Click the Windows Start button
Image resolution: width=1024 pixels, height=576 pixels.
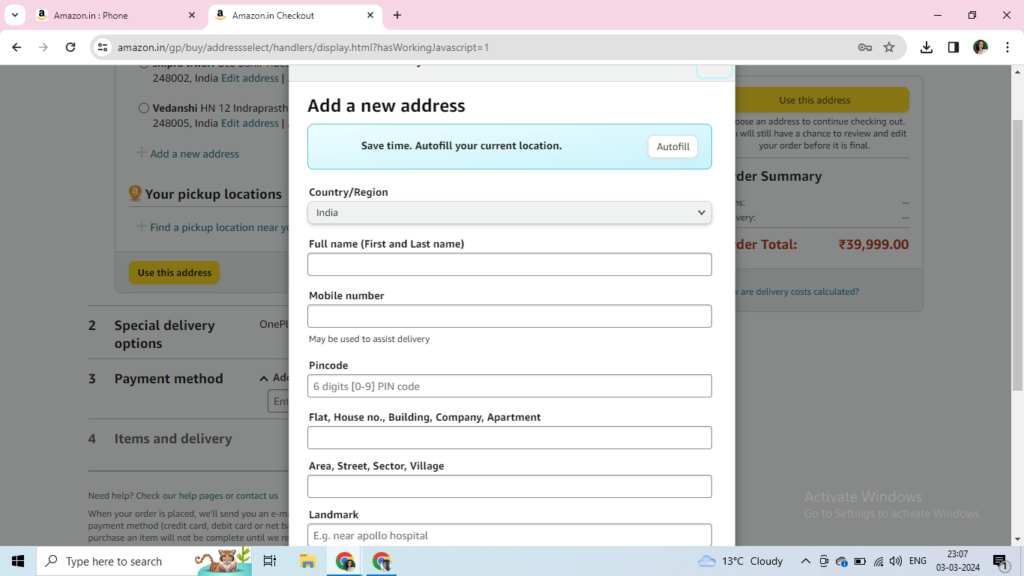click(x=18, y=561)
